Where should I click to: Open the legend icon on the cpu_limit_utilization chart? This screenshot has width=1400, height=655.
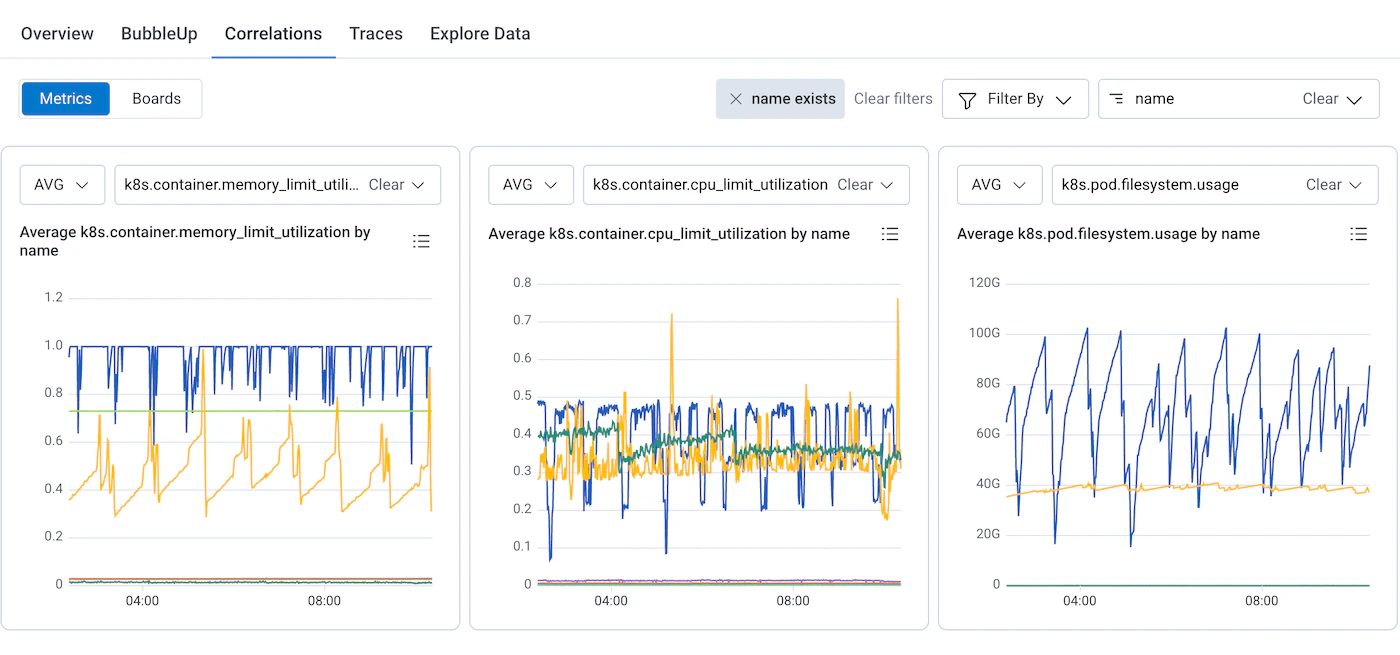890,234
